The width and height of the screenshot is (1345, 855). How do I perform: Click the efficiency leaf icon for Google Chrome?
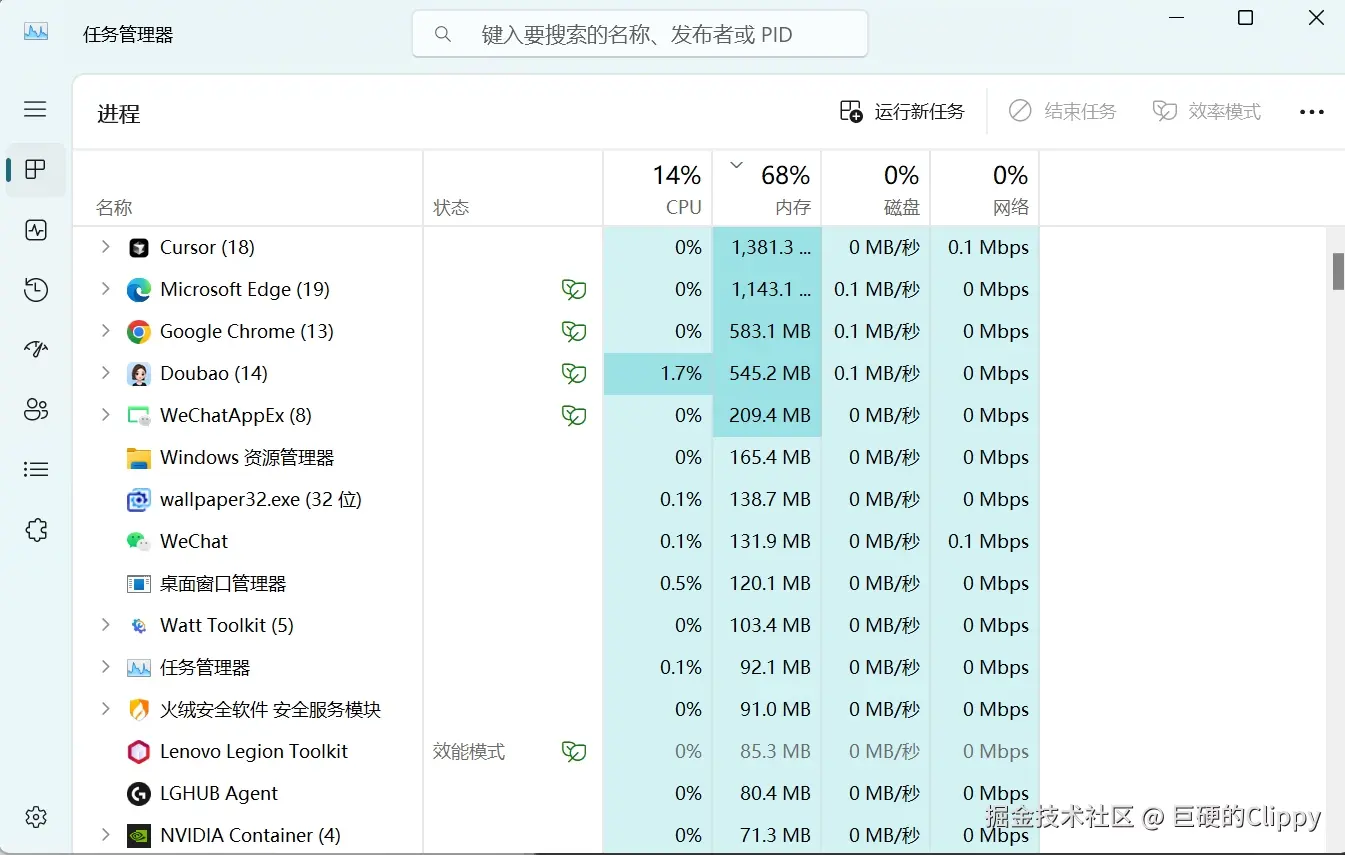(574, 332)
